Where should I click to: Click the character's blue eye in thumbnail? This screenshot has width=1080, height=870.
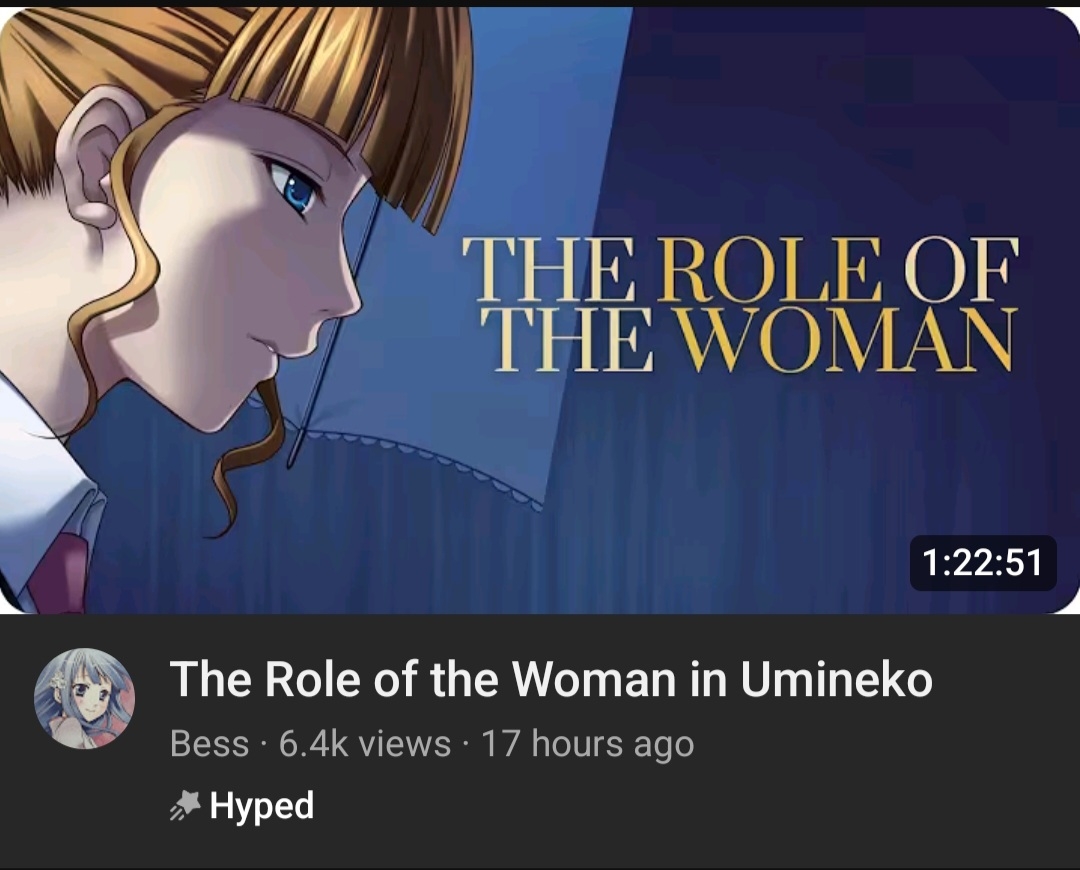coord(296,189)
